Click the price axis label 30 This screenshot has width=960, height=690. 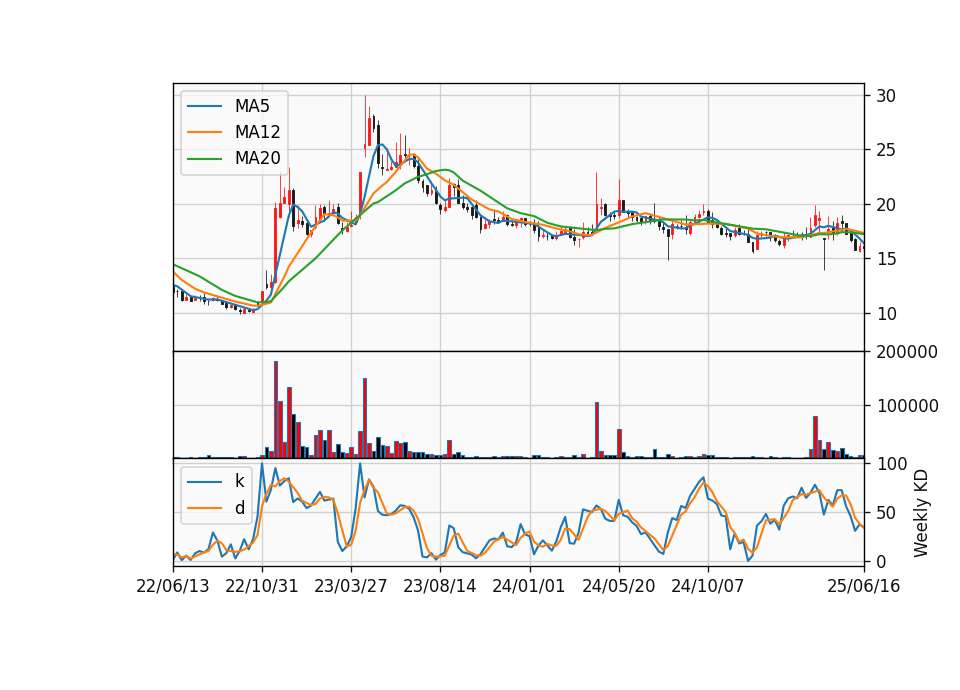(x=886, y=96)
